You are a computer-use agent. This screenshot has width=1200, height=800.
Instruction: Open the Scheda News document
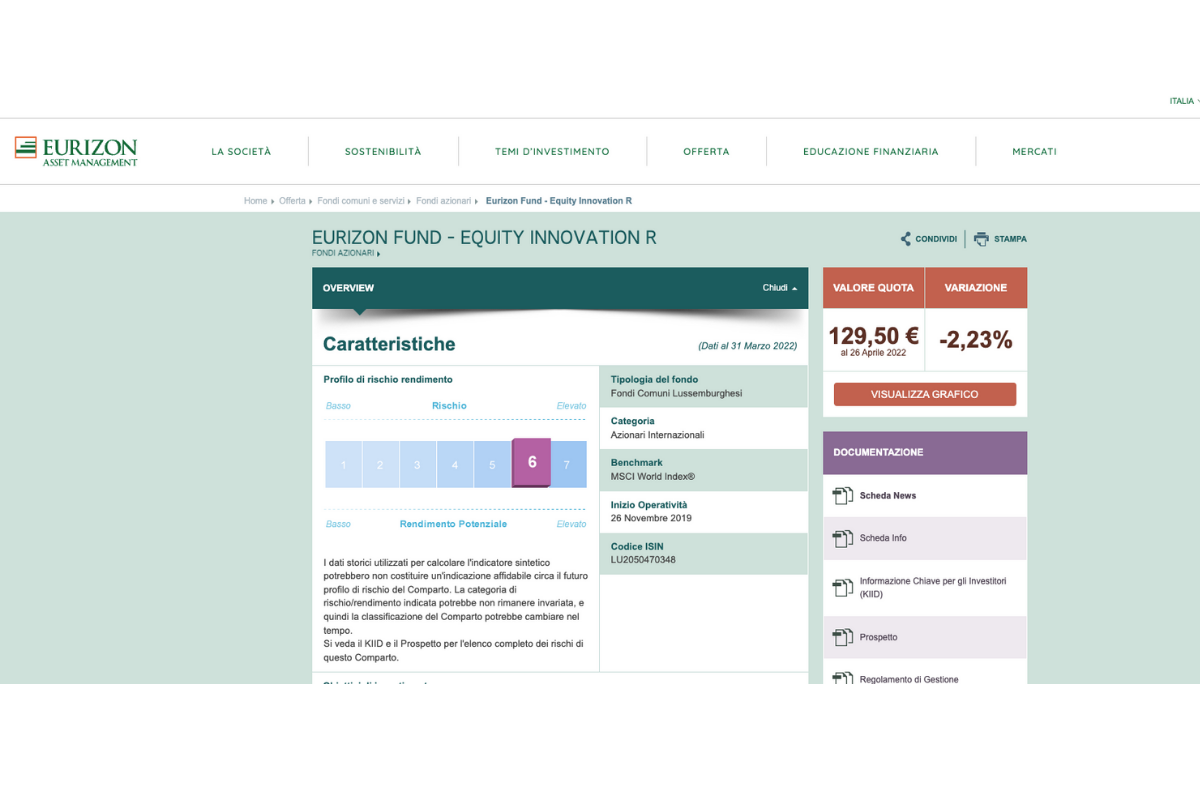point(888,496)
